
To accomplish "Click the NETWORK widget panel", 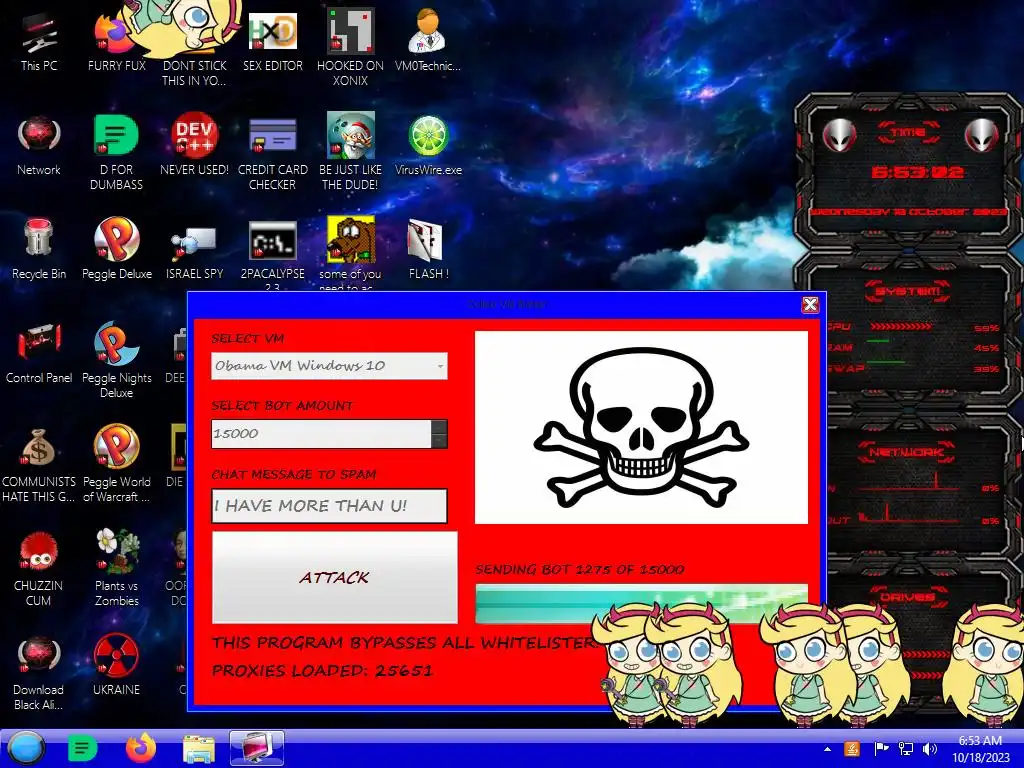I will click(x=914, y=487).
